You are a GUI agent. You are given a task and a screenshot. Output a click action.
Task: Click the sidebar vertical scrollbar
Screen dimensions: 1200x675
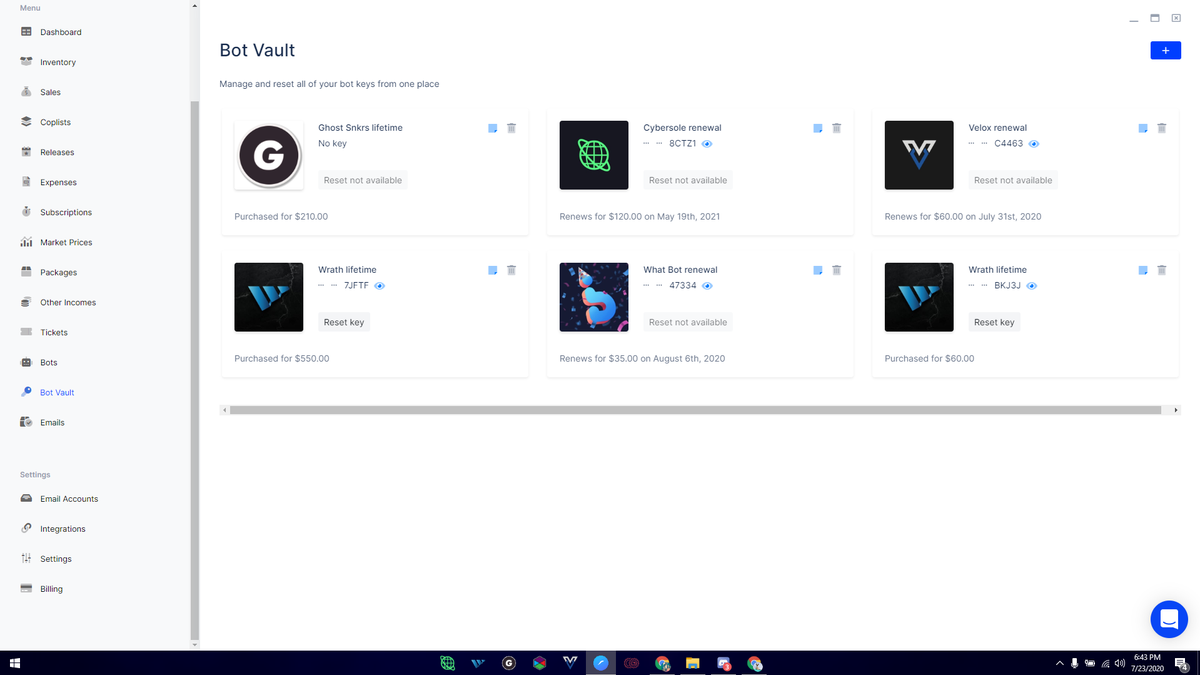click(195, 370)
